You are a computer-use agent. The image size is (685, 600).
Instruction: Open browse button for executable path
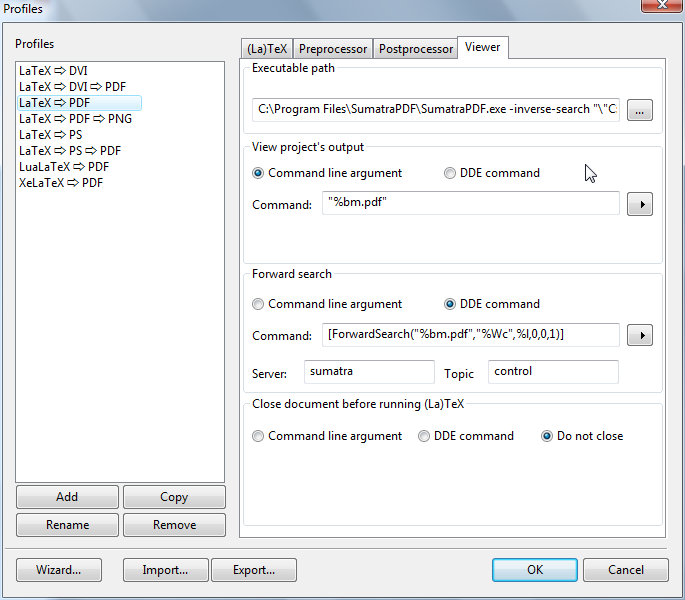click(640, 110)
